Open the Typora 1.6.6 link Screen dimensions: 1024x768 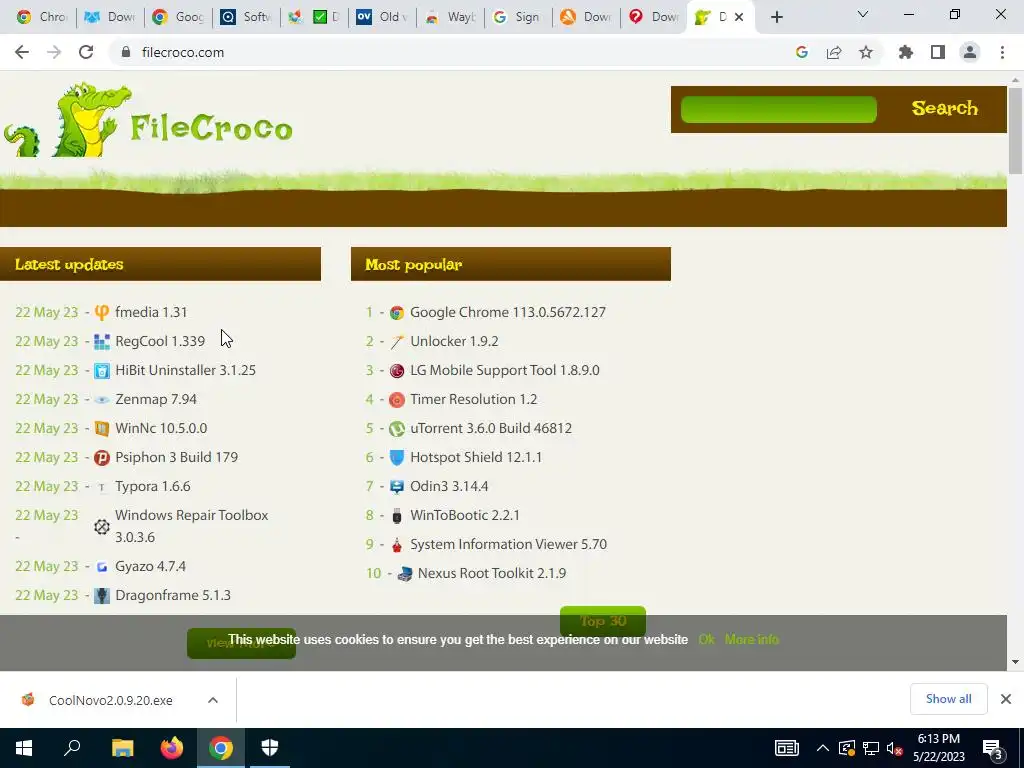tap(153, 487)
